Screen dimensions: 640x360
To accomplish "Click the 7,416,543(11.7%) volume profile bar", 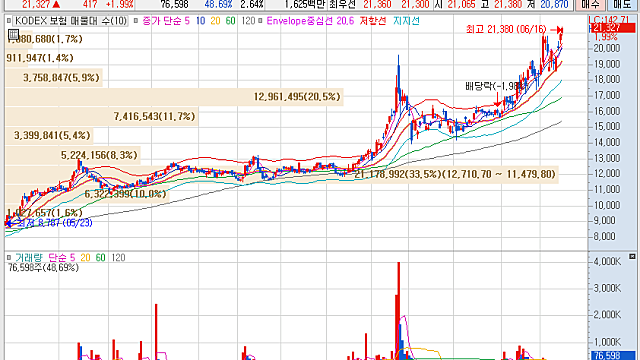I will pyautogui.click(x=102, y=116).
